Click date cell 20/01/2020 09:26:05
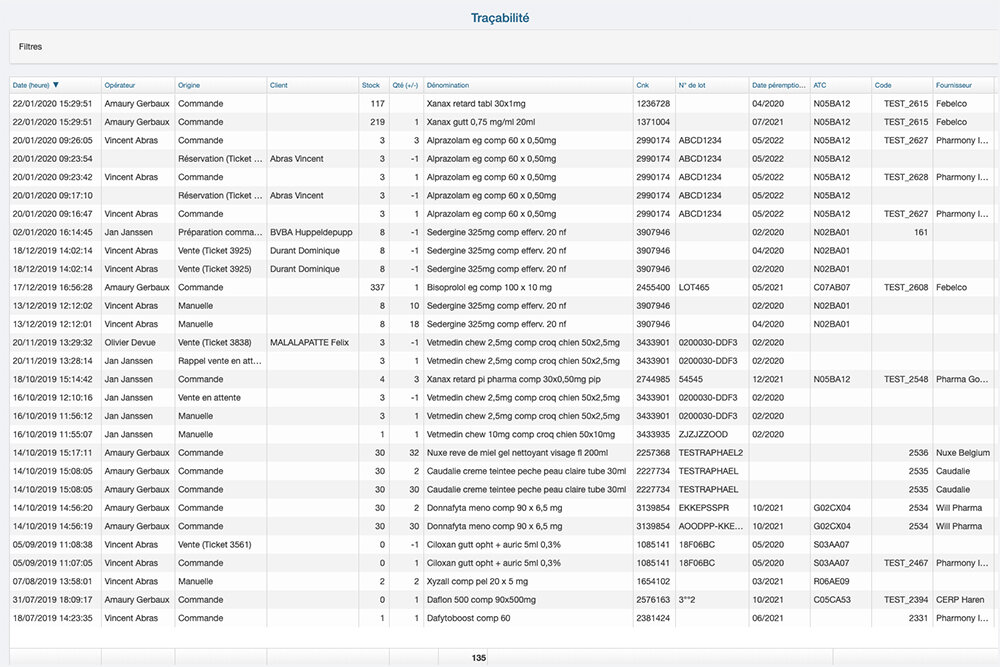This screenshot has width=1000, height=667. click(52, 140)
